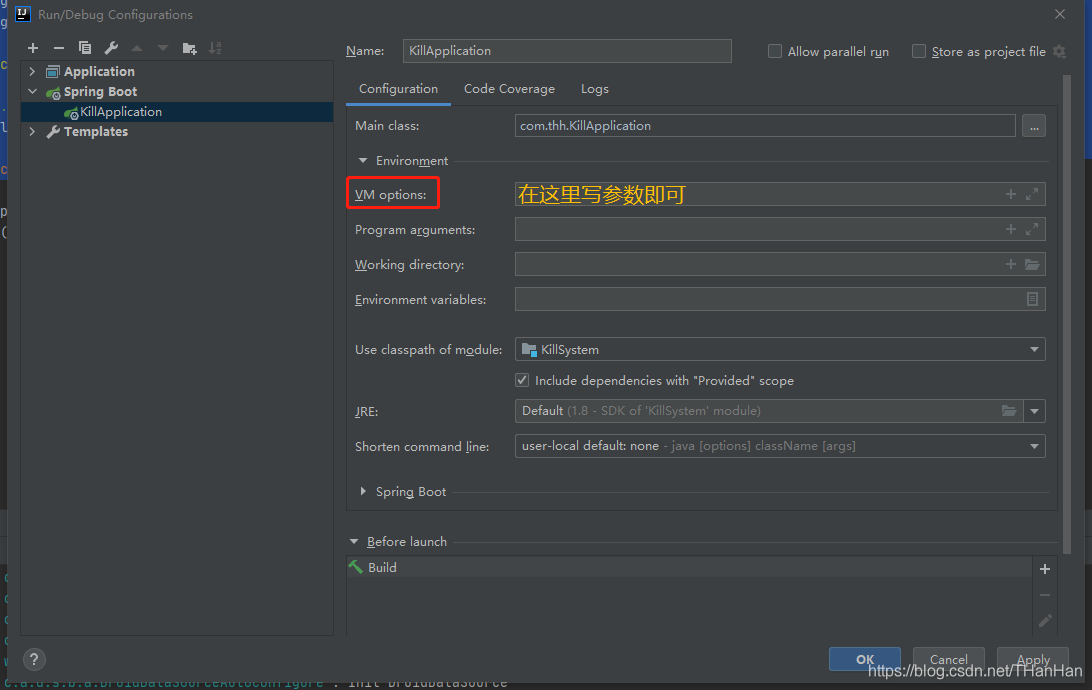Close the Run/Debug Configurations dialog

1059,14
